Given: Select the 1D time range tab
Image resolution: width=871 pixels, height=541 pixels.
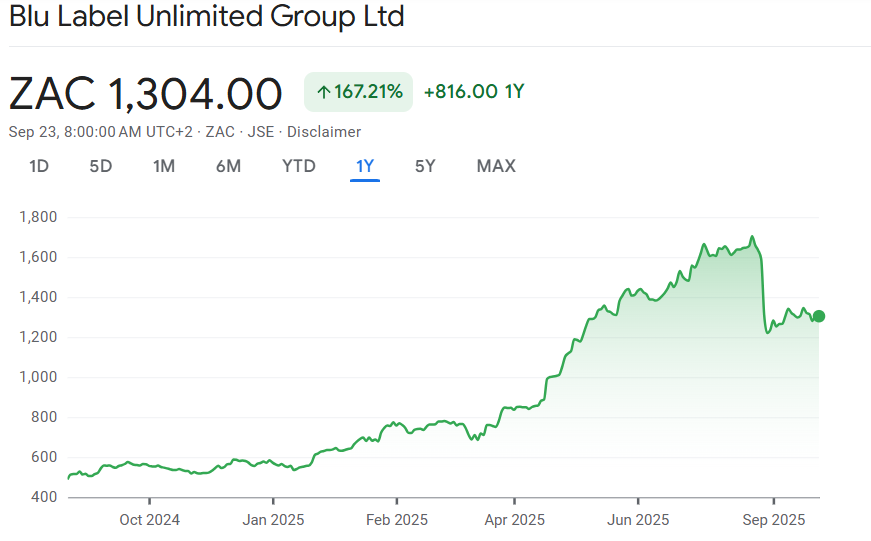Looking at the screenshot, I should (39, 166).
